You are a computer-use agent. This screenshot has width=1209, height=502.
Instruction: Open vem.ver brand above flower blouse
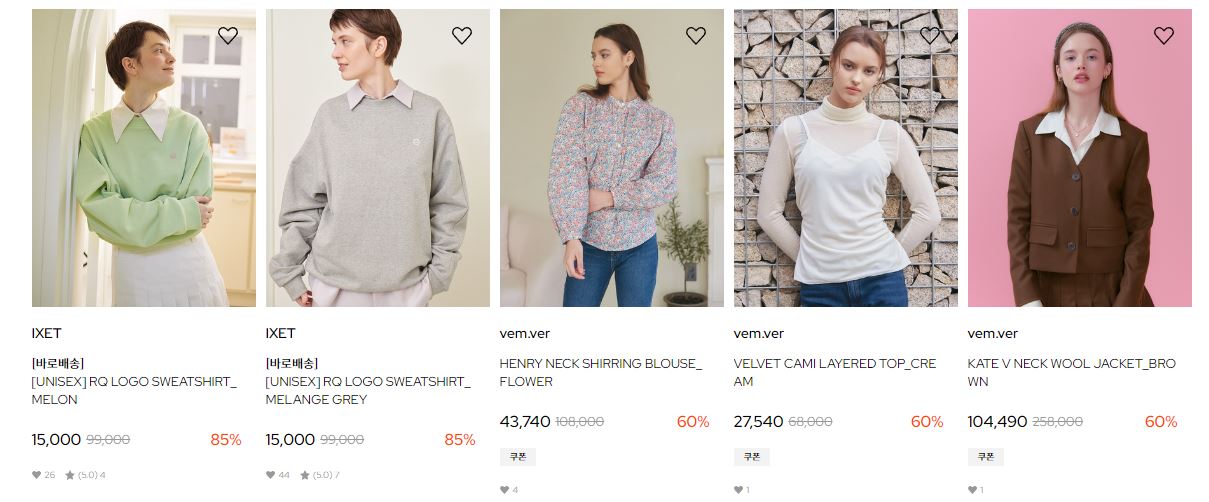(525, 333)
